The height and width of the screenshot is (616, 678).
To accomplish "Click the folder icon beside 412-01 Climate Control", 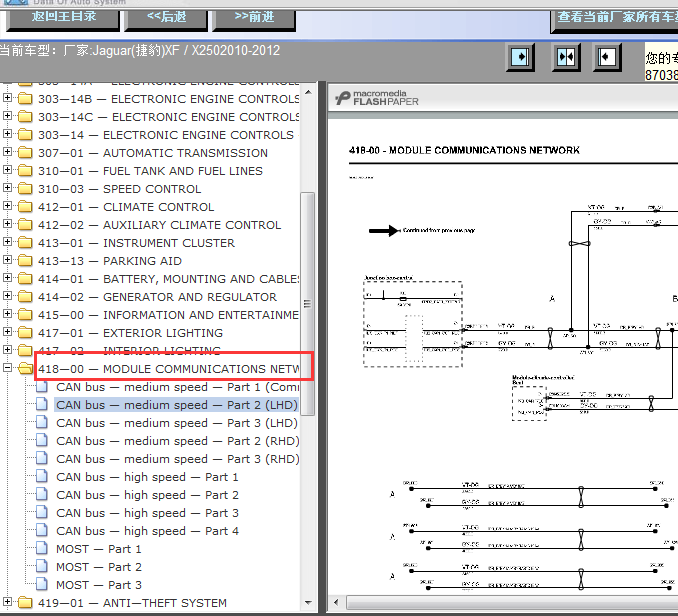I will (25, 207).
